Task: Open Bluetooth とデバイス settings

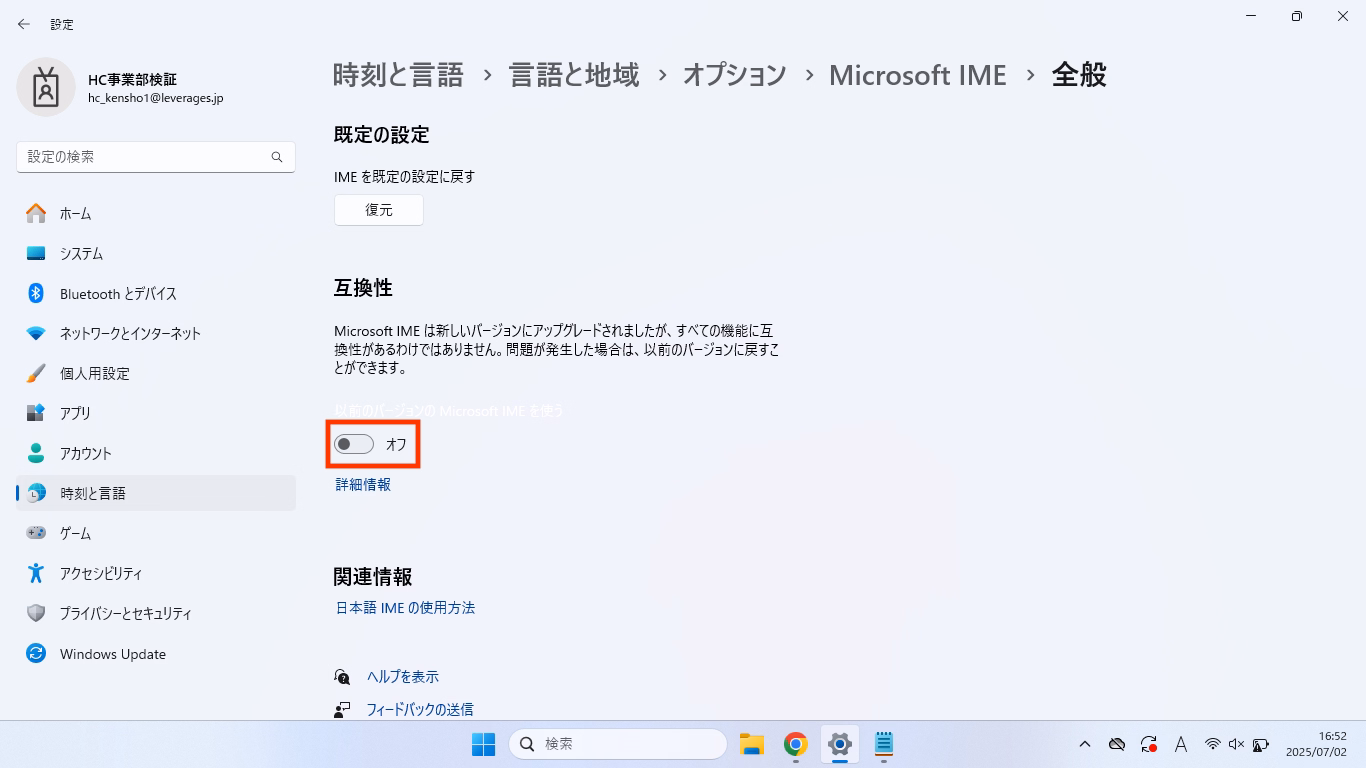Action: click(156, 293)
